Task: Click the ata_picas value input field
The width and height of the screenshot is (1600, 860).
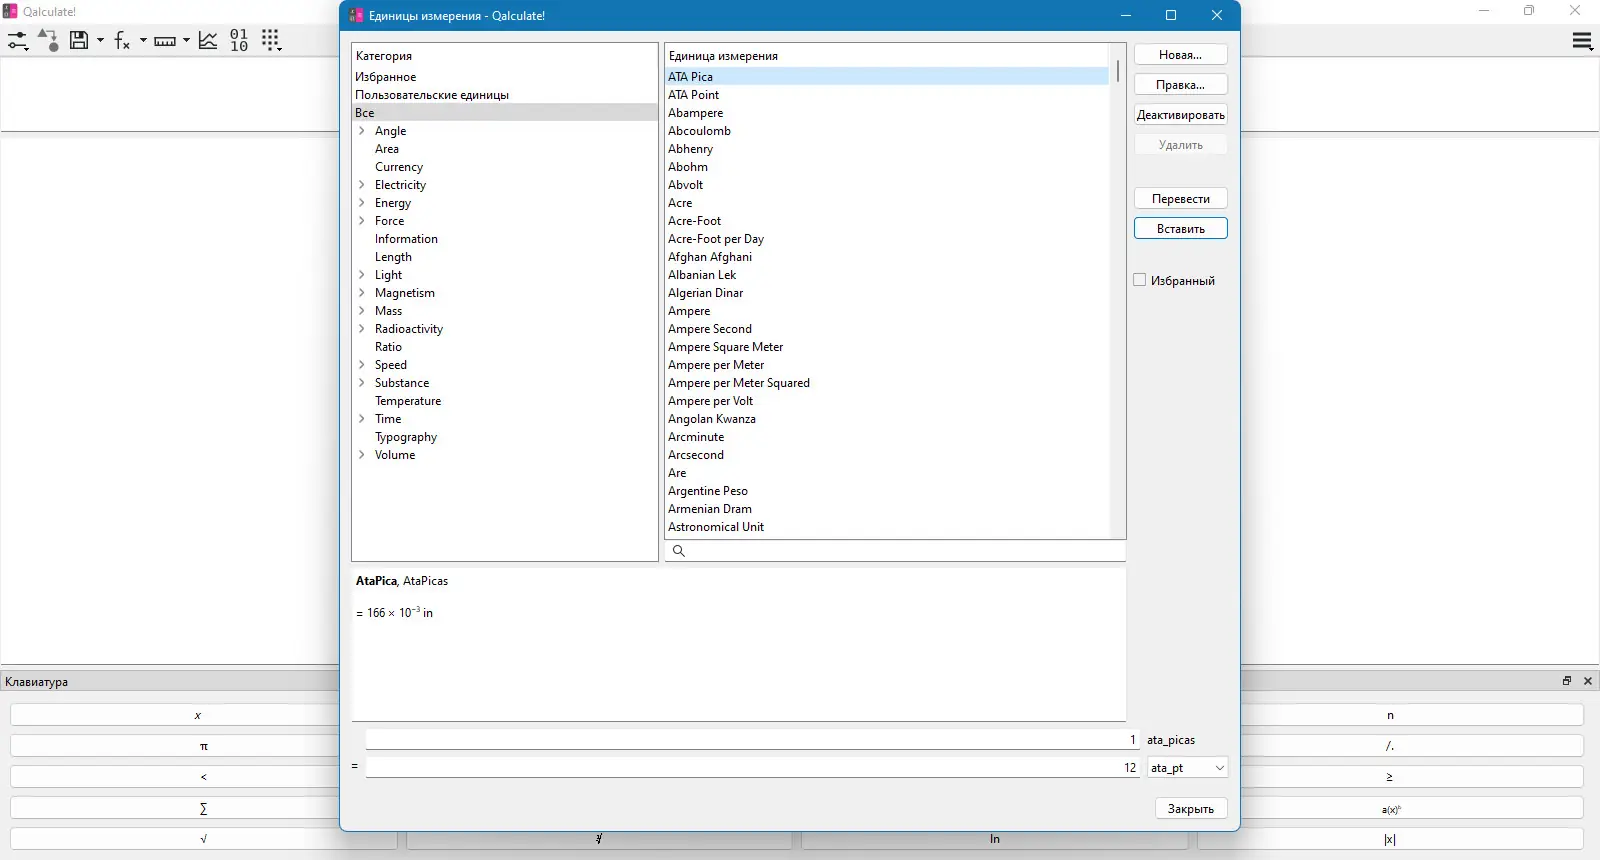Action: coord(752,740)
